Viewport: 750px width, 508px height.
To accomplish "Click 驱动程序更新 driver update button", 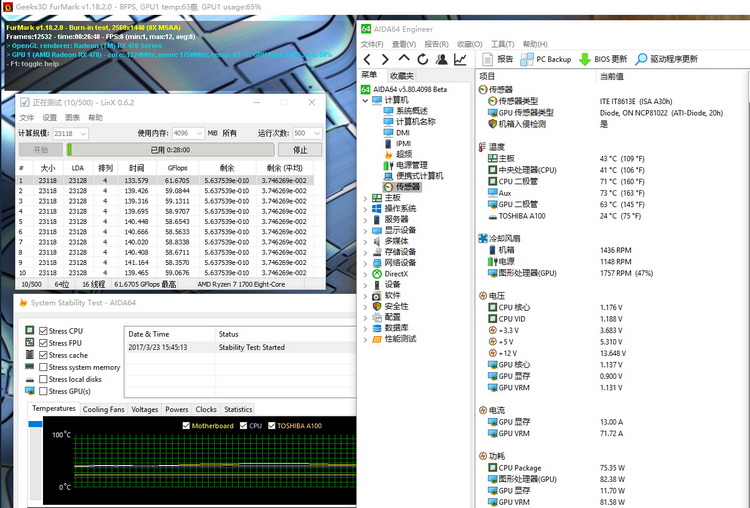I will (666, 59).
